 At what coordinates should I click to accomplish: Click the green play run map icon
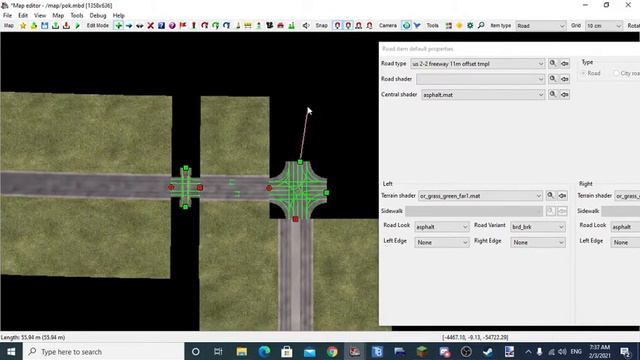77,26
